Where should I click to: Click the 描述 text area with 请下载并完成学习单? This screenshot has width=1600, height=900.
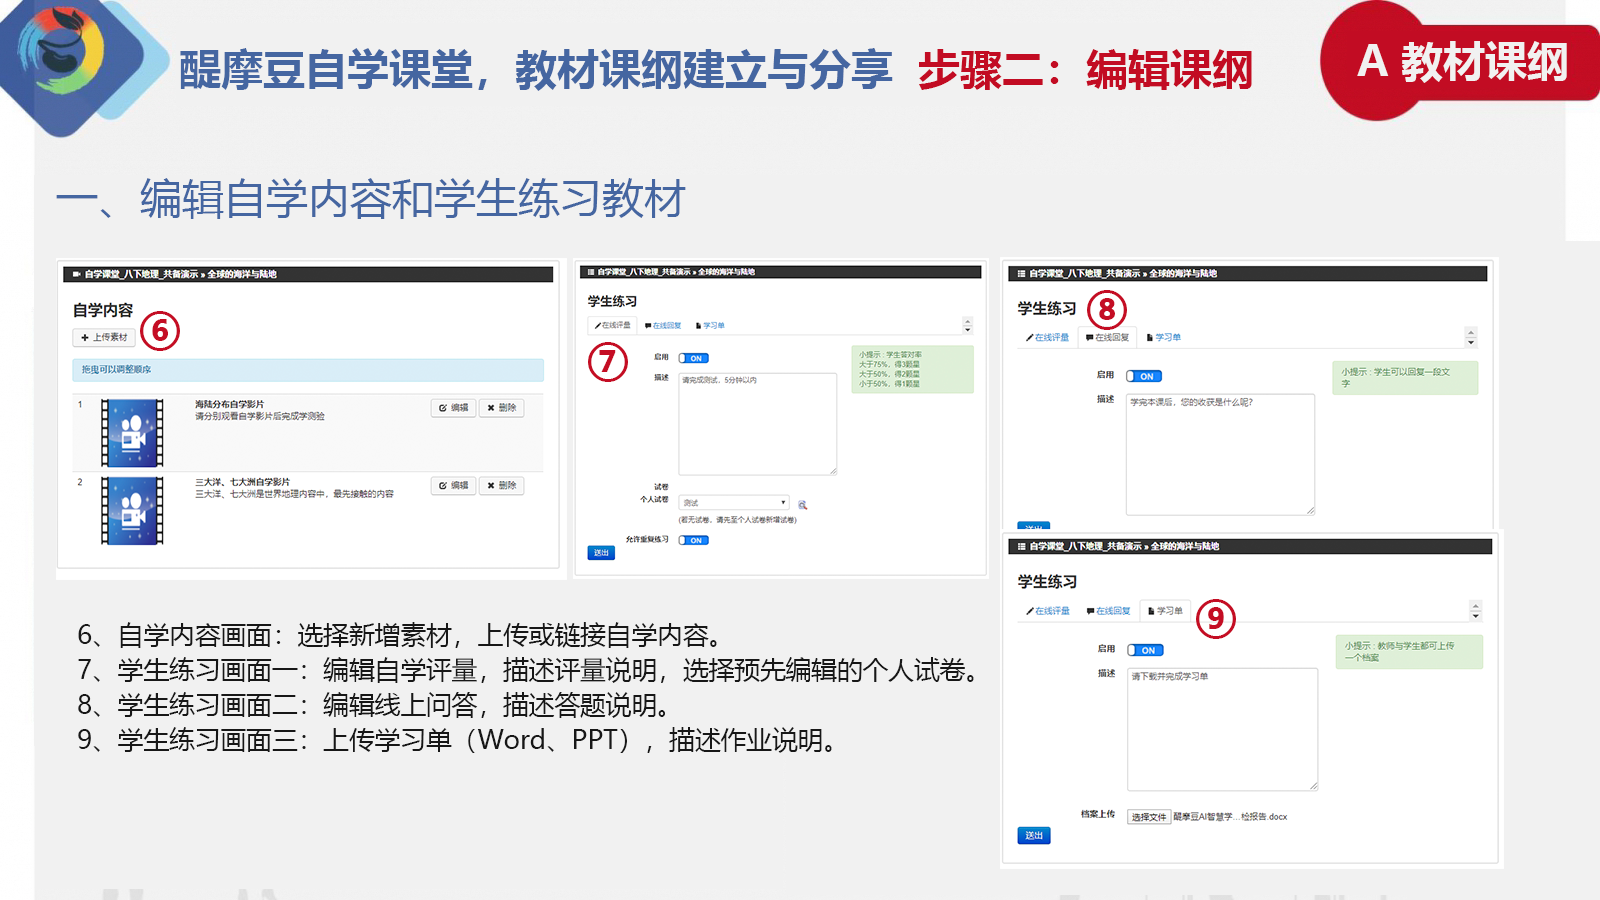1222,729
